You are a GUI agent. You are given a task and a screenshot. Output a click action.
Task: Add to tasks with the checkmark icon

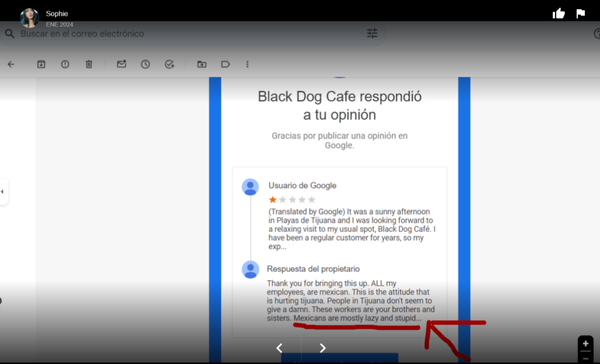click(170, 64)
